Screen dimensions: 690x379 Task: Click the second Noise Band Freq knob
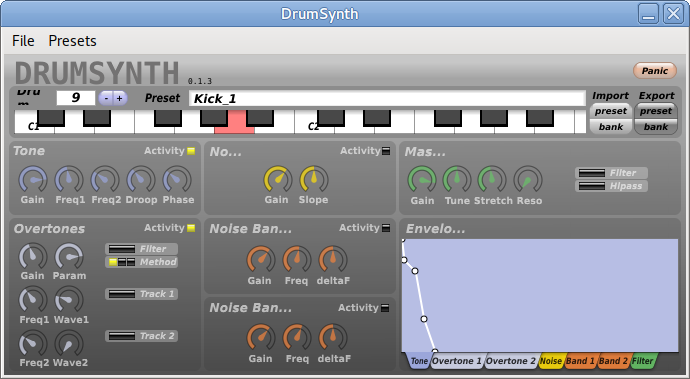pyautogui.click(x=297, y=338)
